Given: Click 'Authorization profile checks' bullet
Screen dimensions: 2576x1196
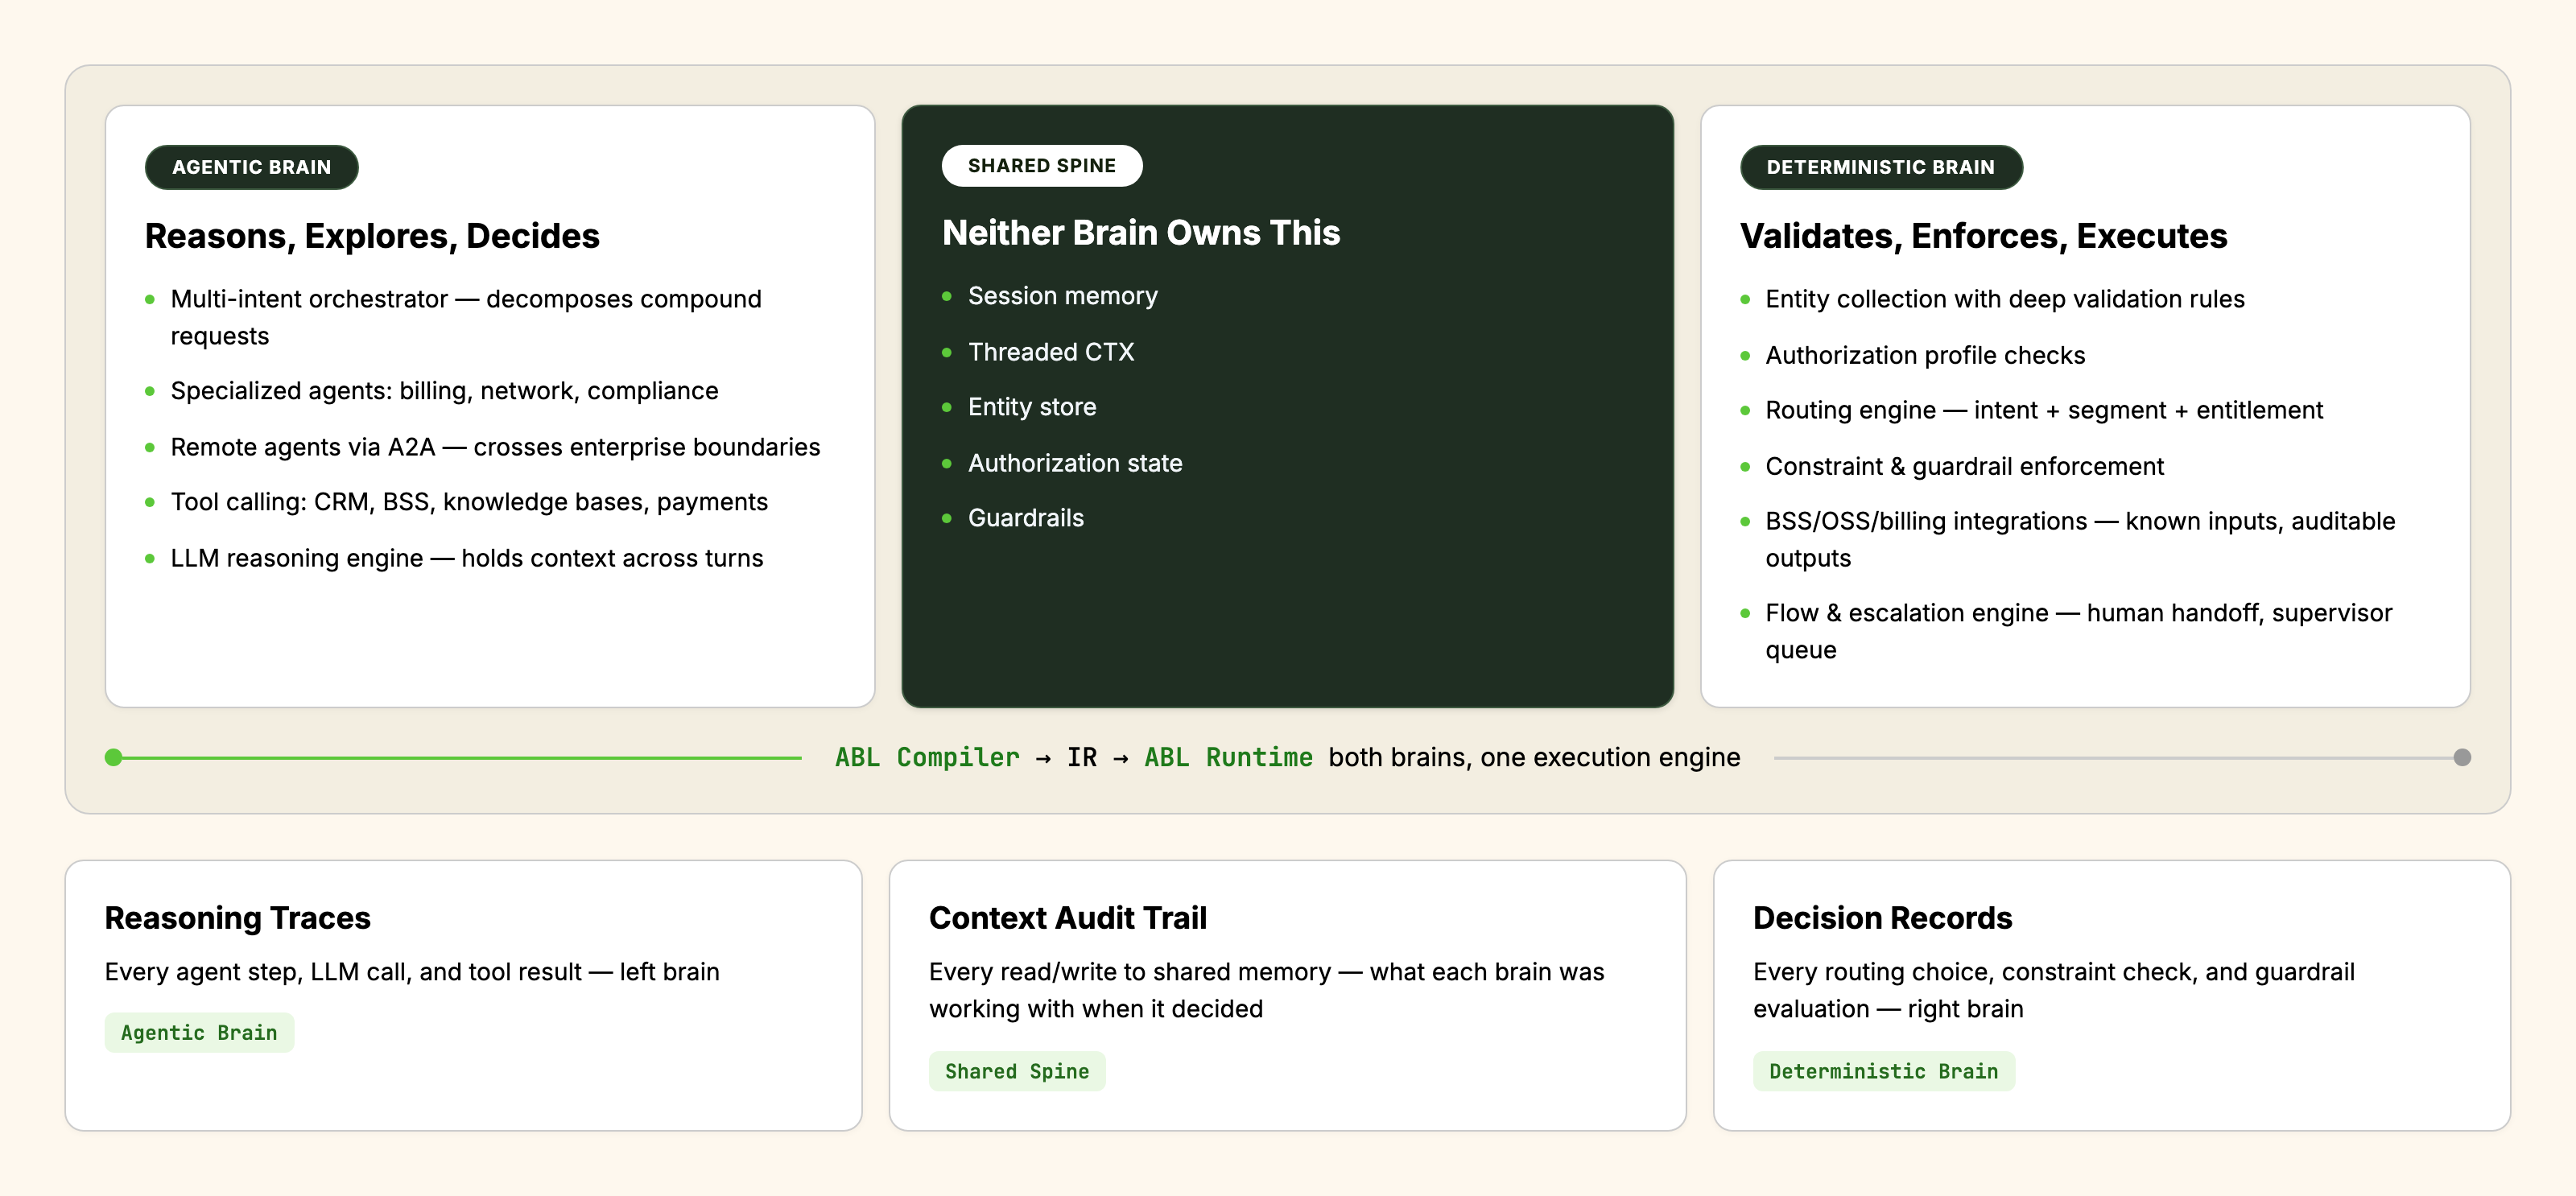Looking at the screenshot, I should pyautogui.click(x=1925, y=355).
